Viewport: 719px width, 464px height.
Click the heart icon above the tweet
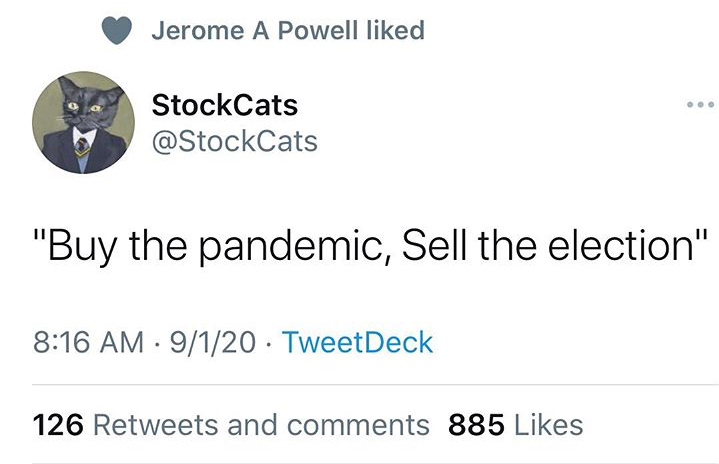(119, 31)
